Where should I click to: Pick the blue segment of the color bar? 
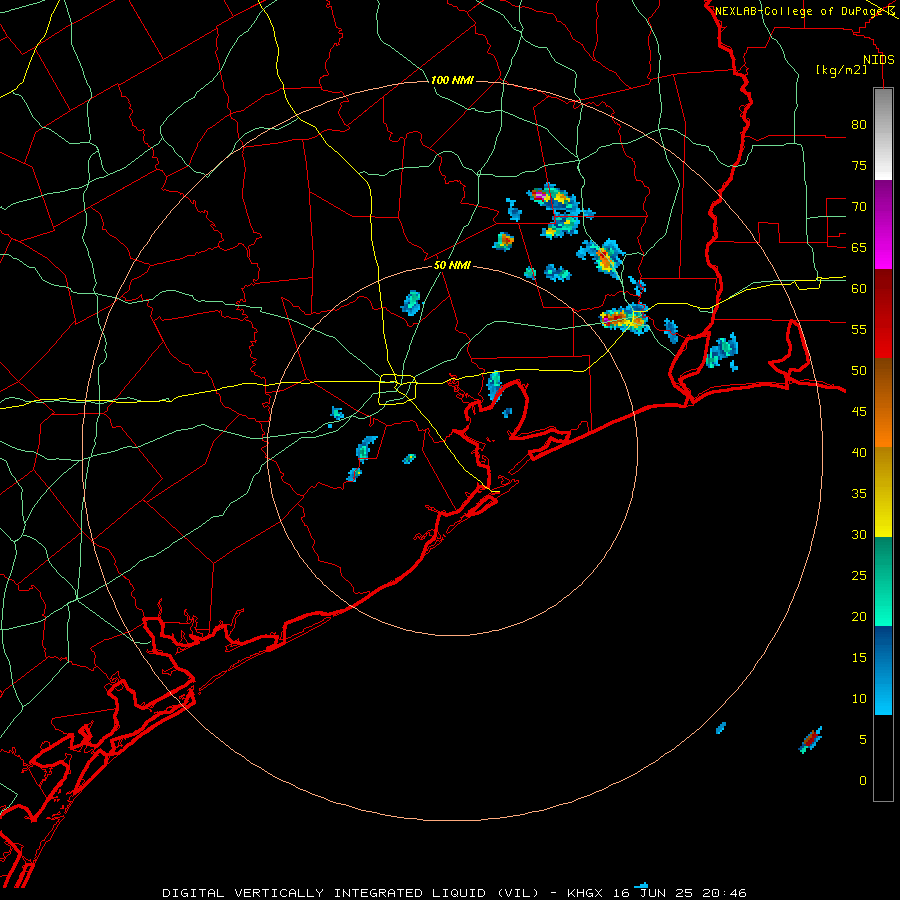pyautogui.click(x=883, y=670)
